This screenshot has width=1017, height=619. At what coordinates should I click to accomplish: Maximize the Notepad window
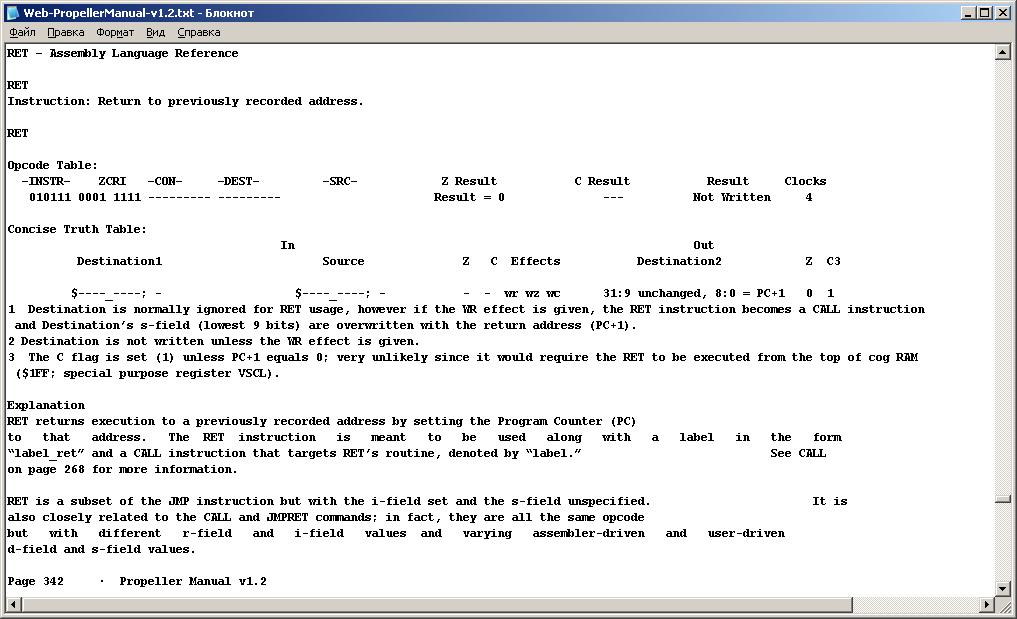click(x=985, y=13)
